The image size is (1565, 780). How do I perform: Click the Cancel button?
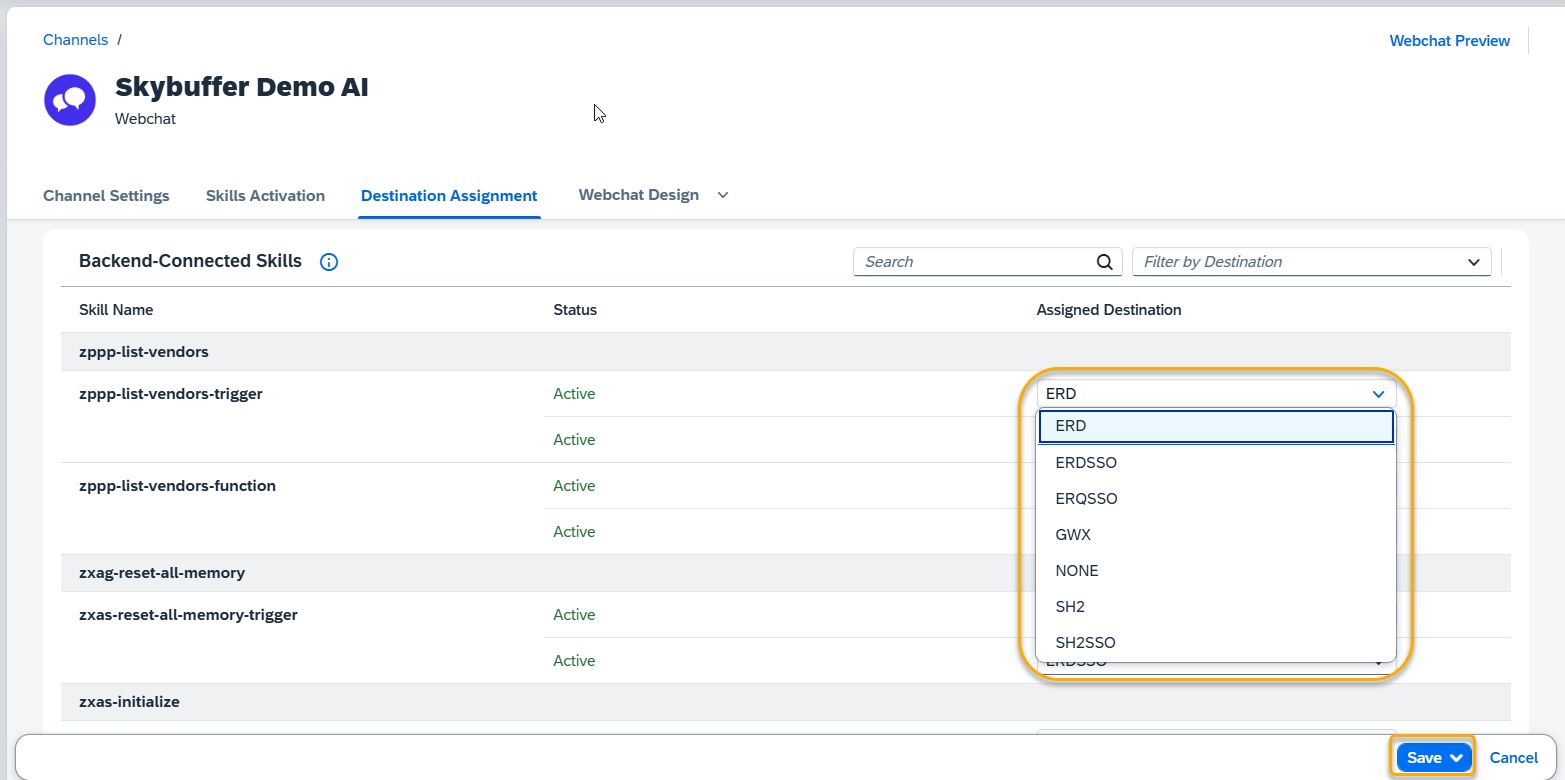(1513, 758)
